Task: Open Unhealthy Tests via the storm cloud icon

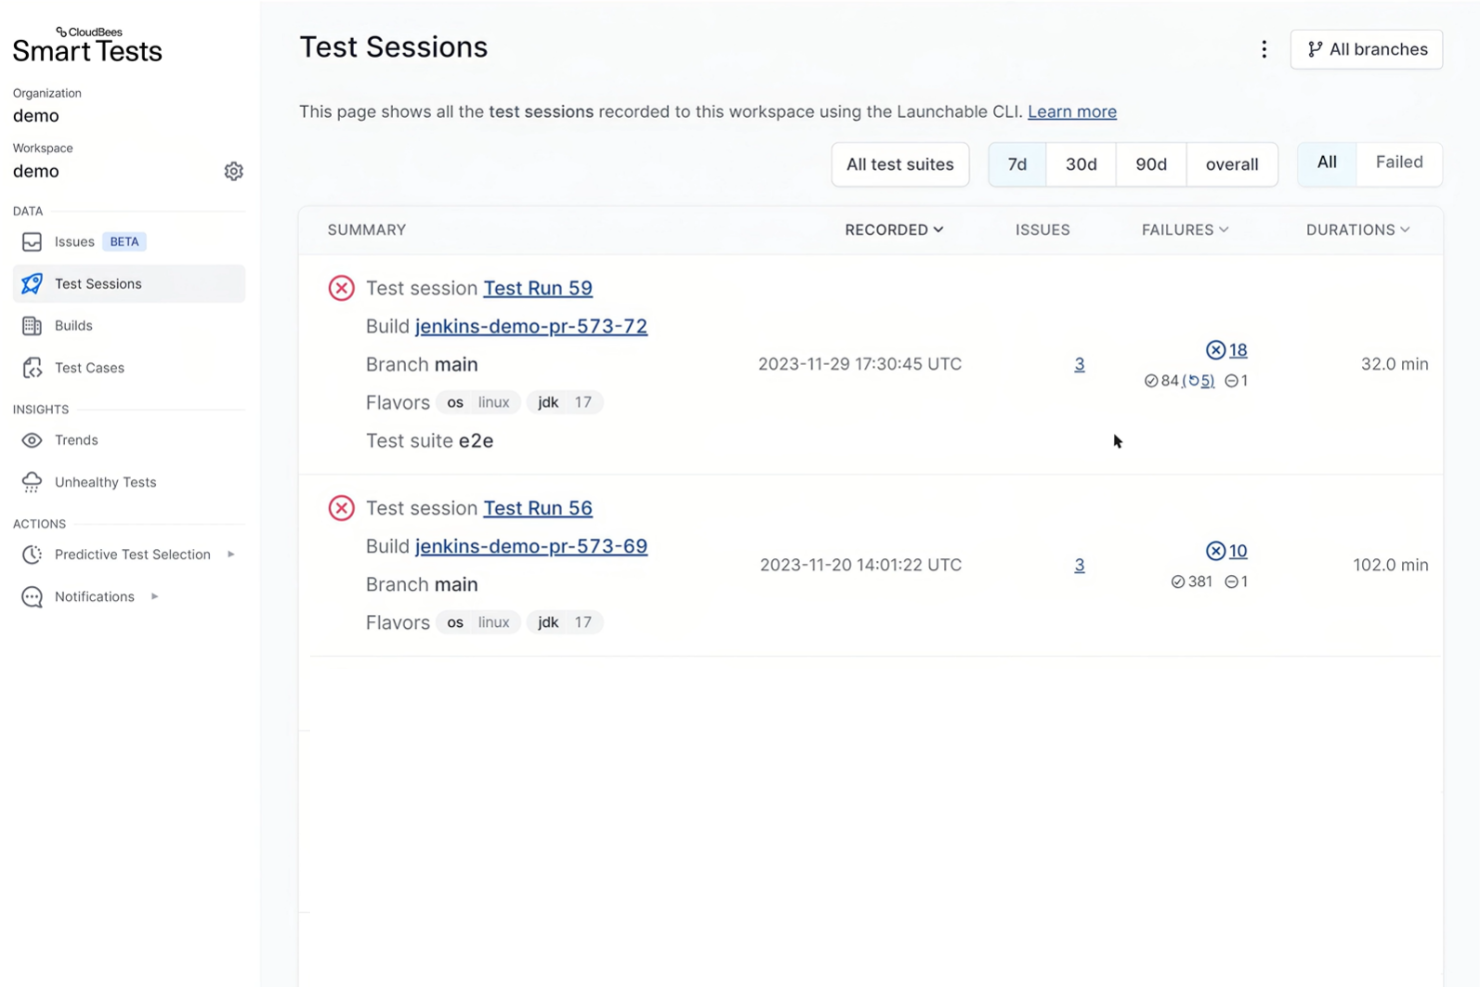Action: coord(31,482)
